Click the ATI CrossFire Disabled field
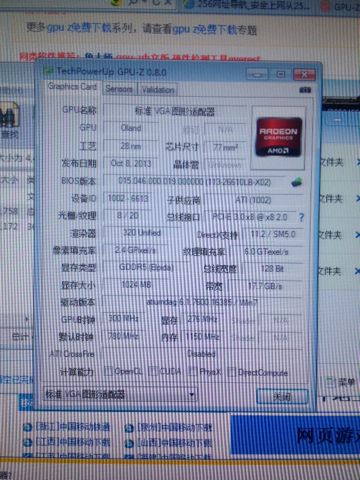The height and width of the screenshot is (480, 360). (201, 354)
